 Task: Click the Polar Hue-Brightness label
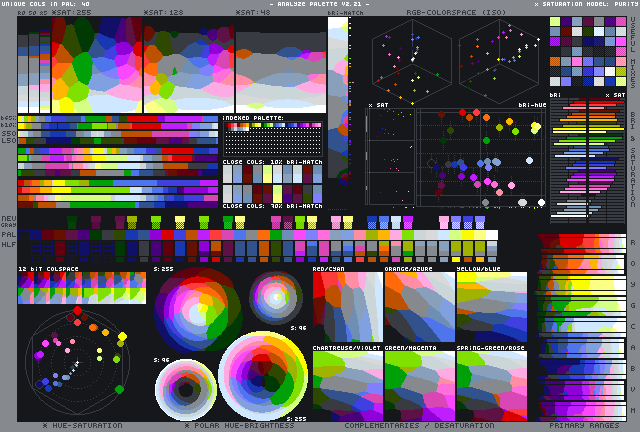coord(244,425)
